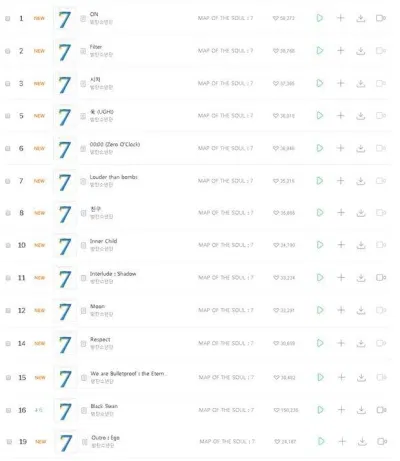Viewport: 400px width, 461px height.
Task: Add Filter to playlist with plus icon
Action: pos(340,51)
